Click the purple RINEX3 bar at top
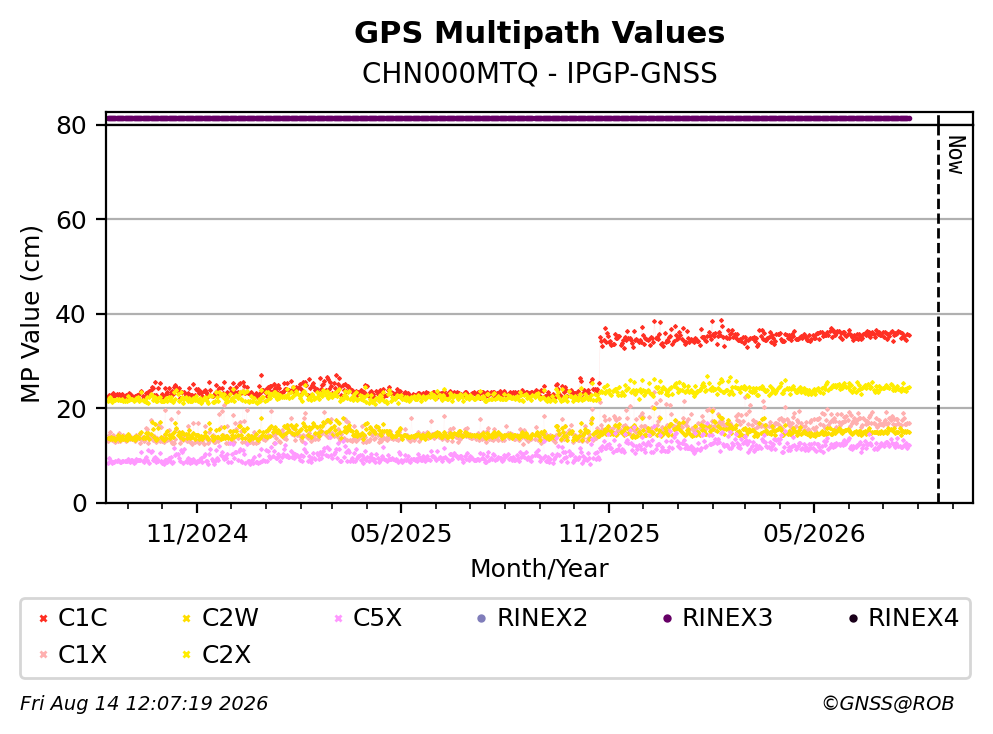This screenshot has width=993, height=734. (x=509, y=118)
